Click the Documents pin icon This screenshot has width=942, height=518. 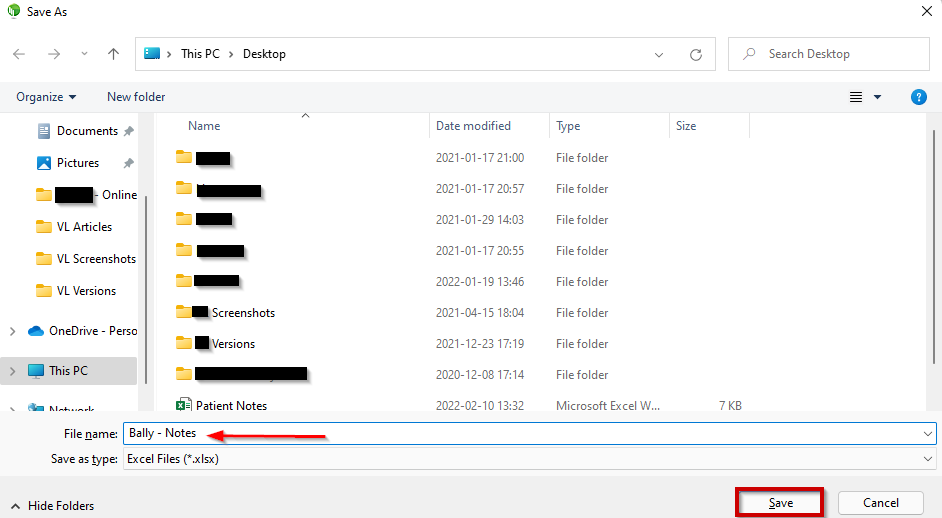pyautogui.click(x=129, y=131)
